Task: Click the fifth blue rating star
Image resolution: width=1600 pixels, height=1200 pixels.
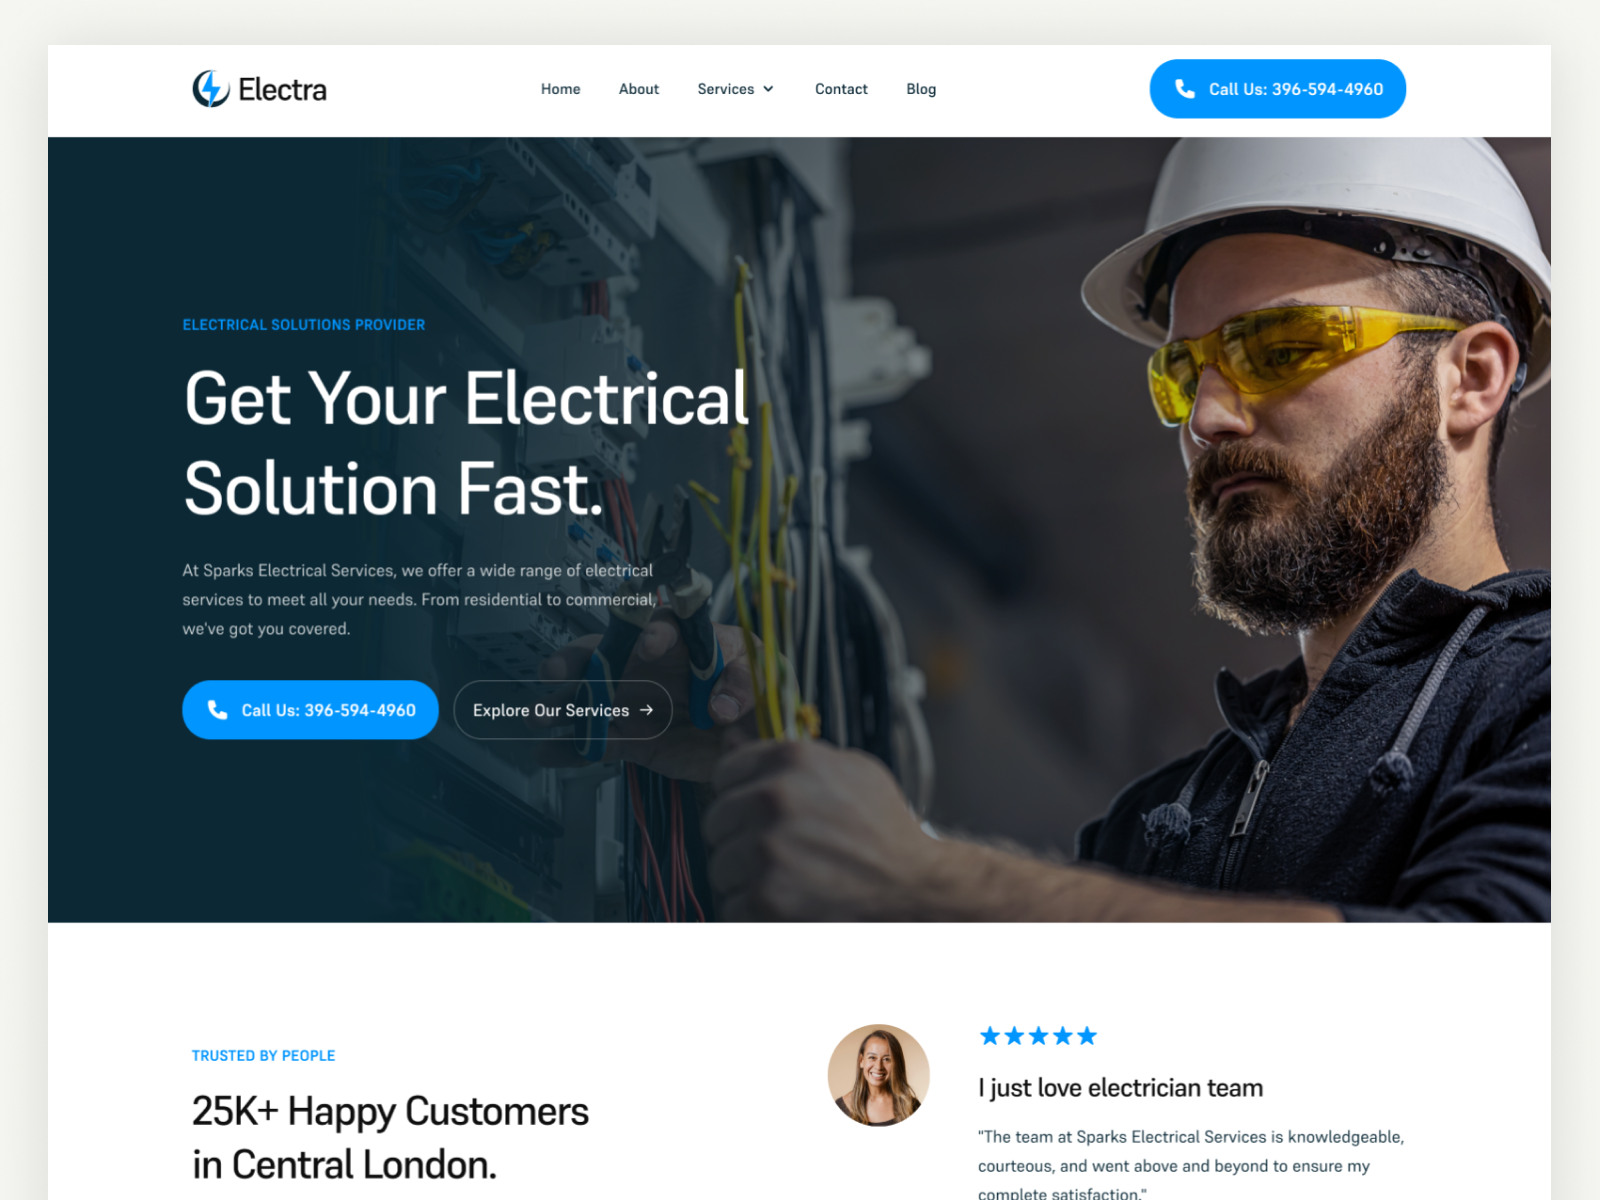Action: coord(1087,1036)
